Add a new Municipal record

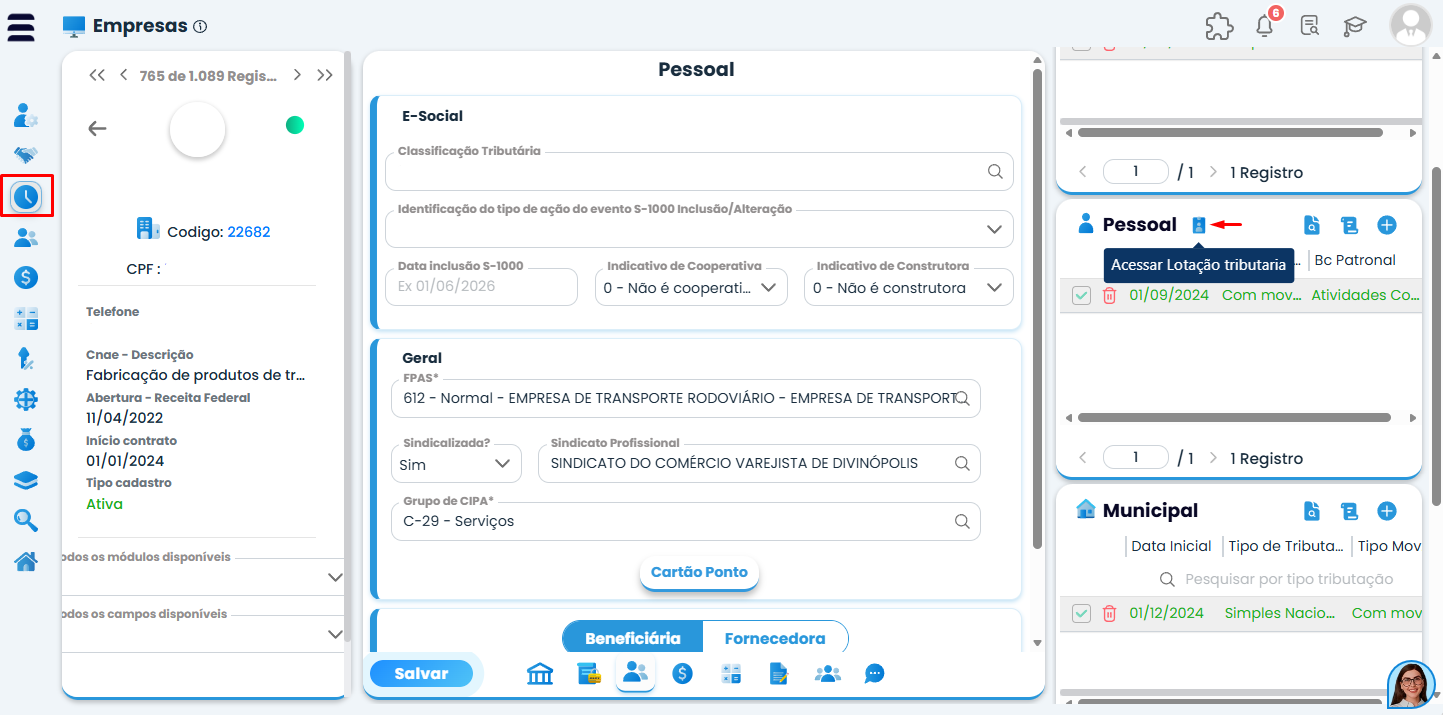pos(1387,511)
